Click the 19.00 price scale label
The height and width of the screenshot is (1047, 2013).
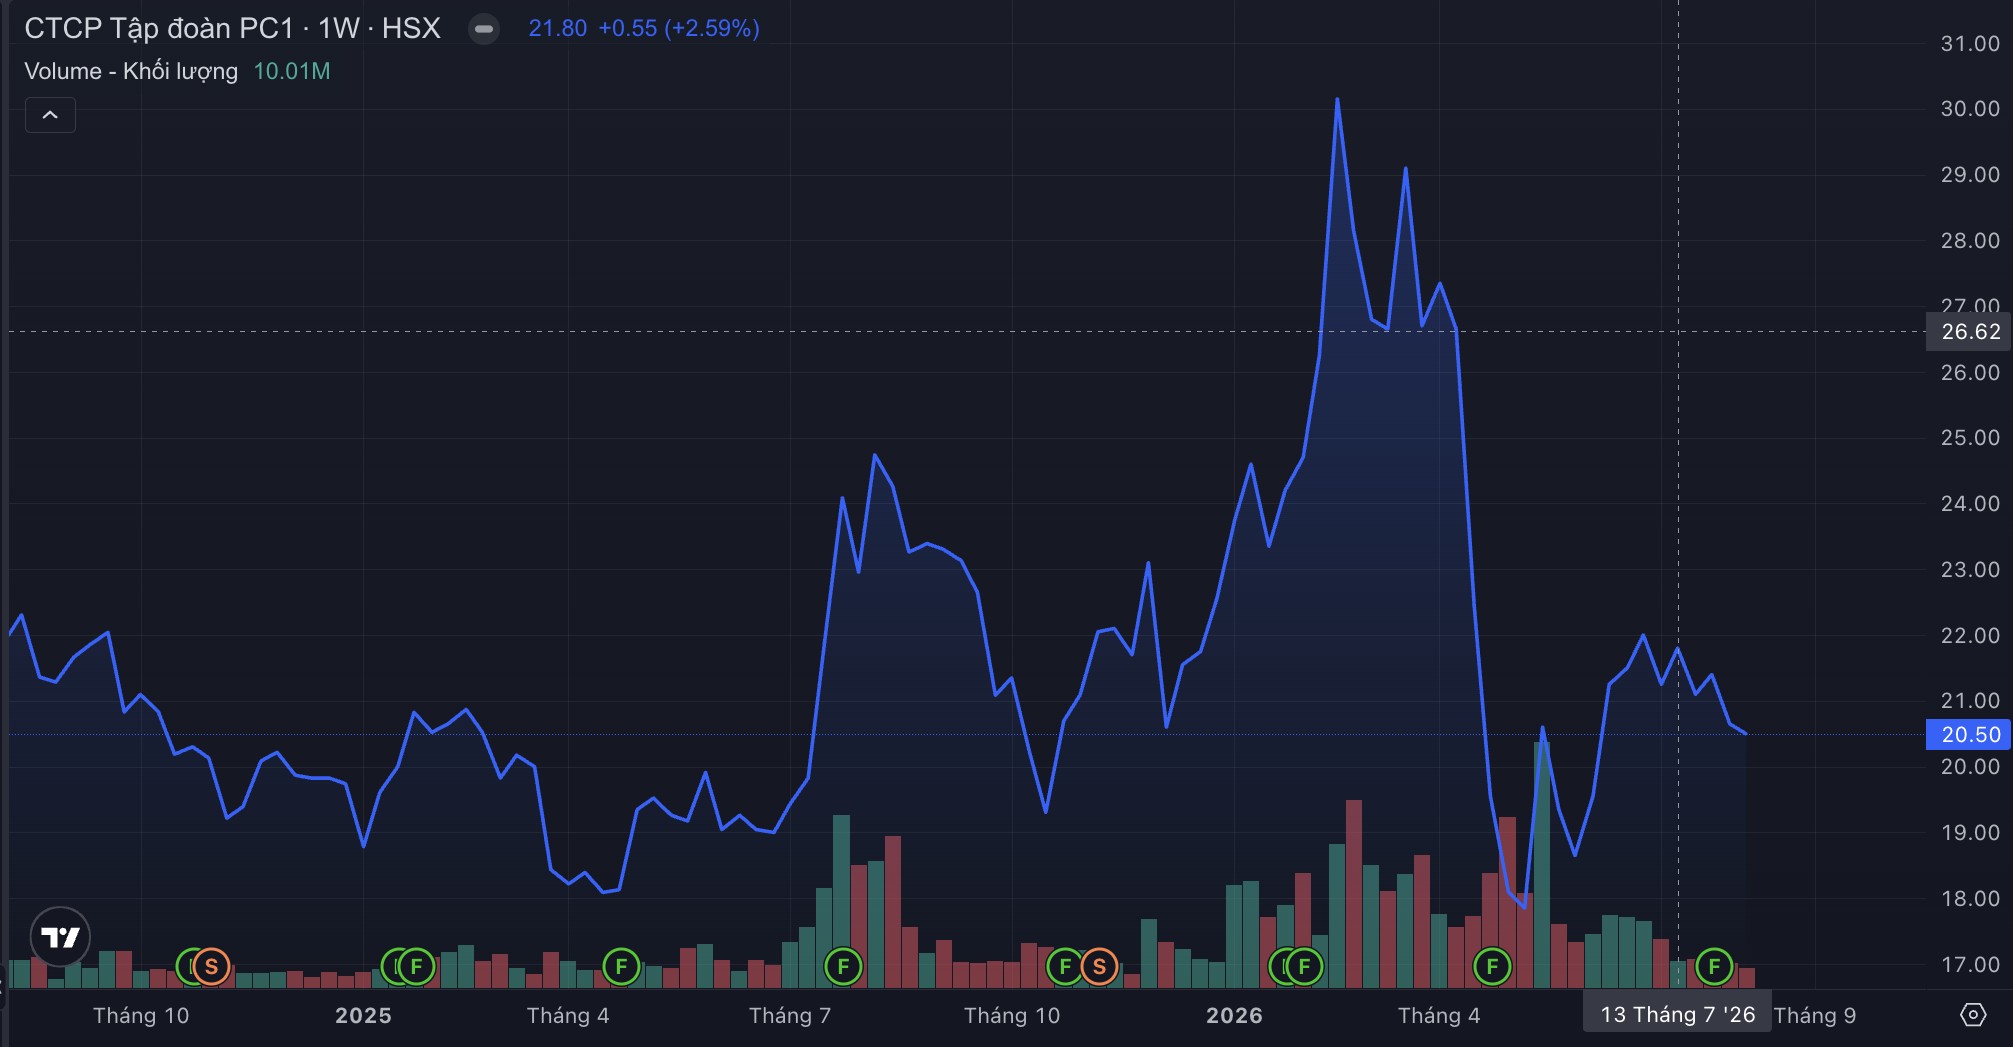[1970, 833]
